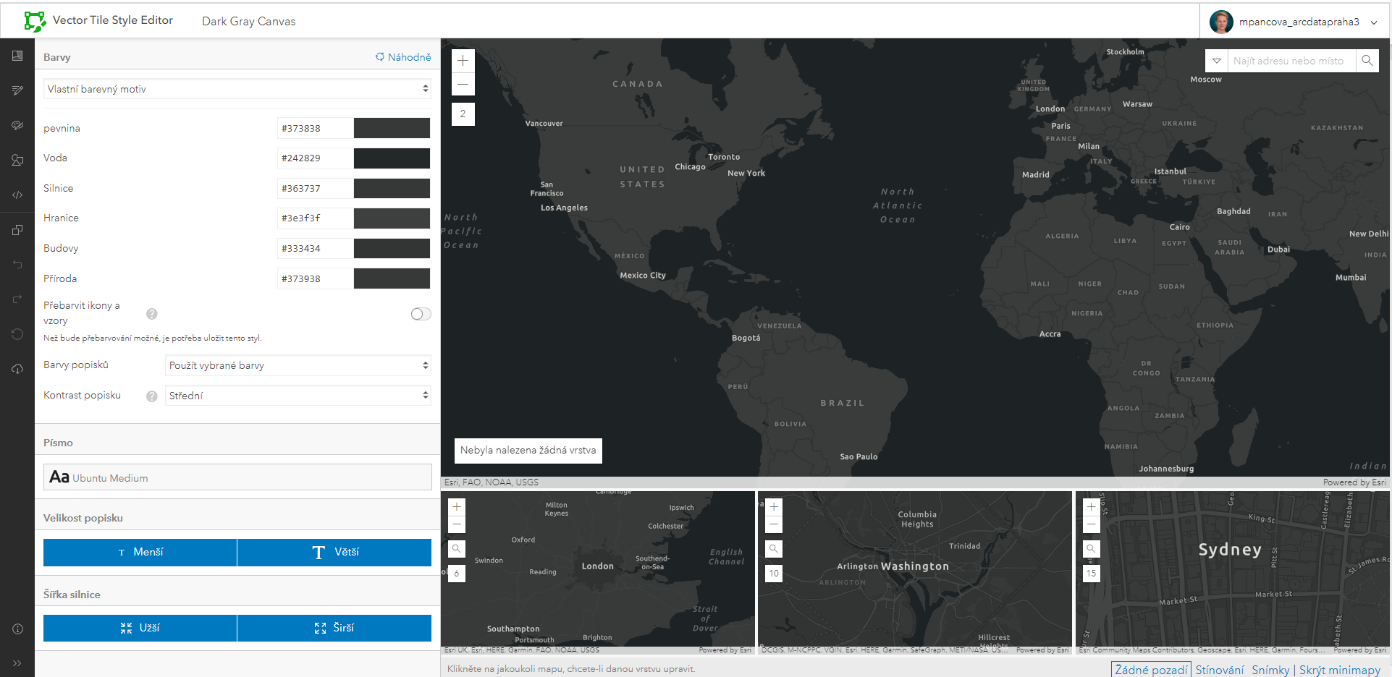Select the Žádné pozadí background option
This screenshot has width=1392, height=677.
click(1151, 670)
